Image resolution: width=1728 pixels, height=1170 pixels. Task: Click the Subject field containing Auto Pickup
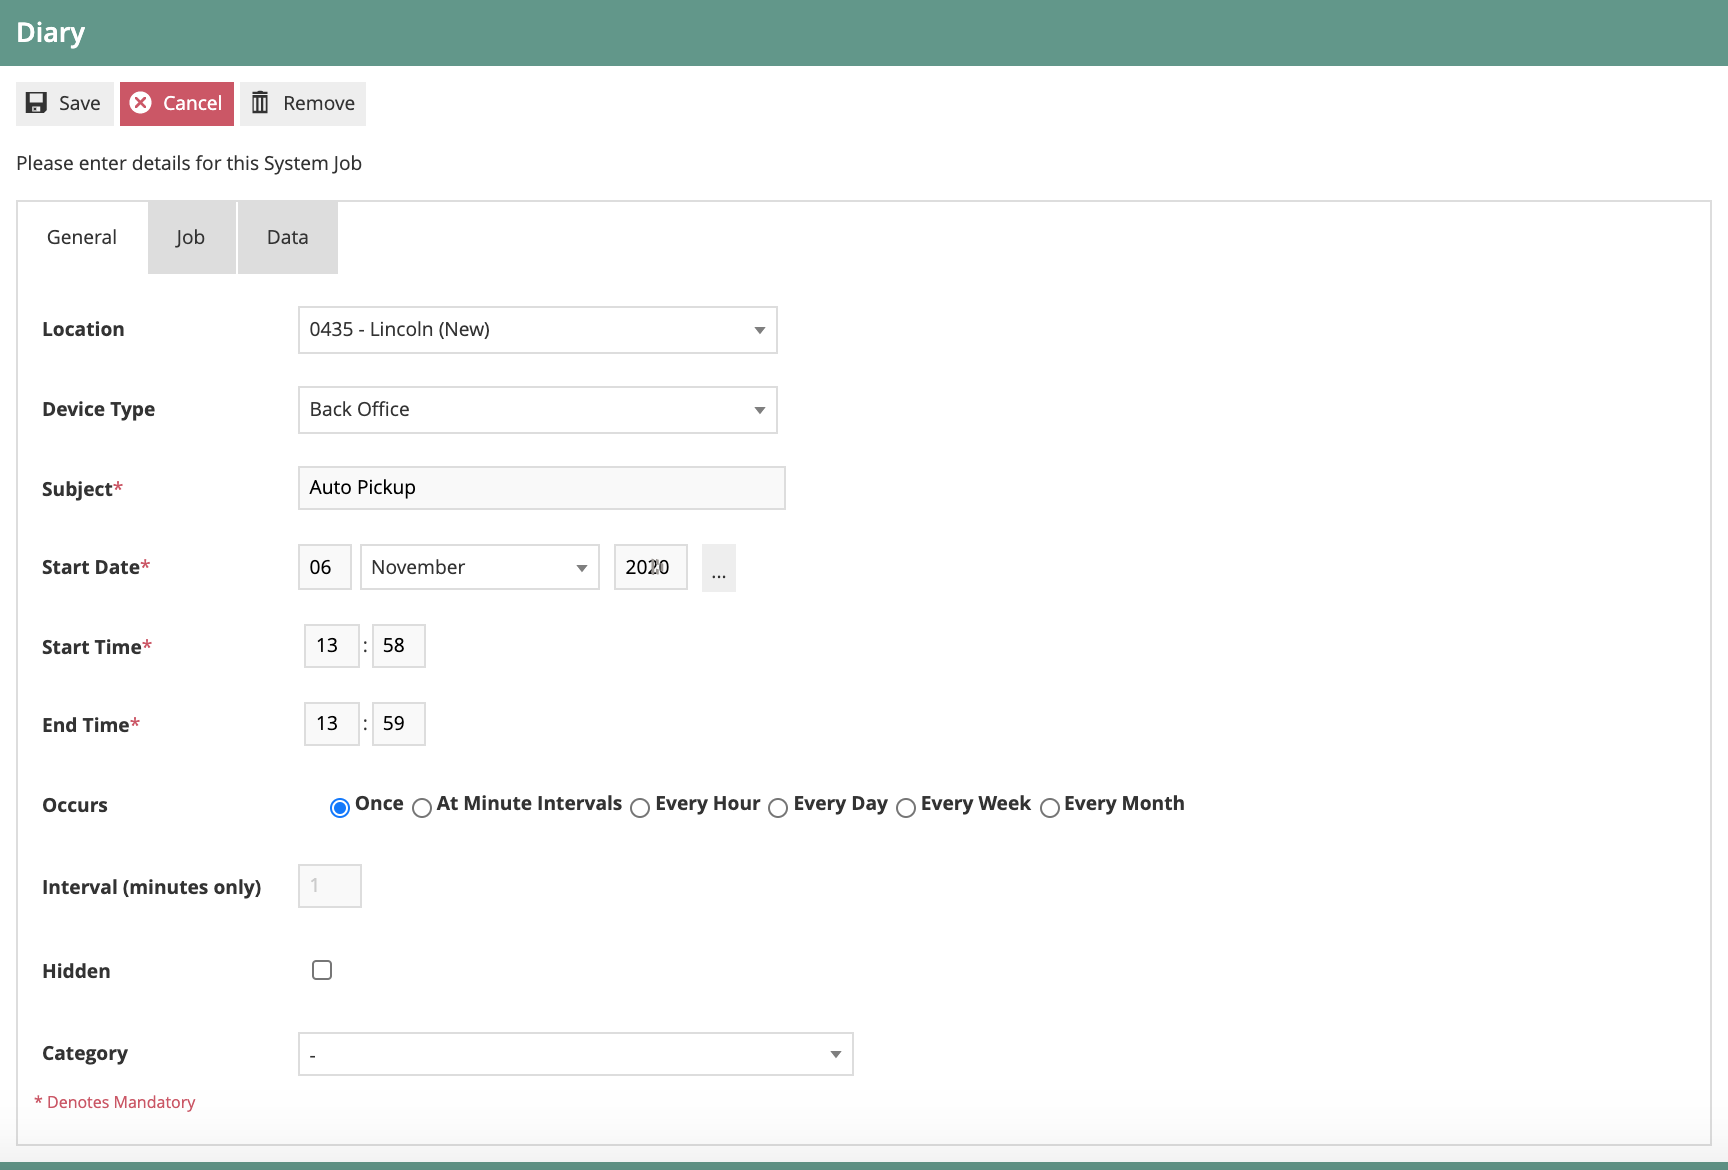(541, 487)
